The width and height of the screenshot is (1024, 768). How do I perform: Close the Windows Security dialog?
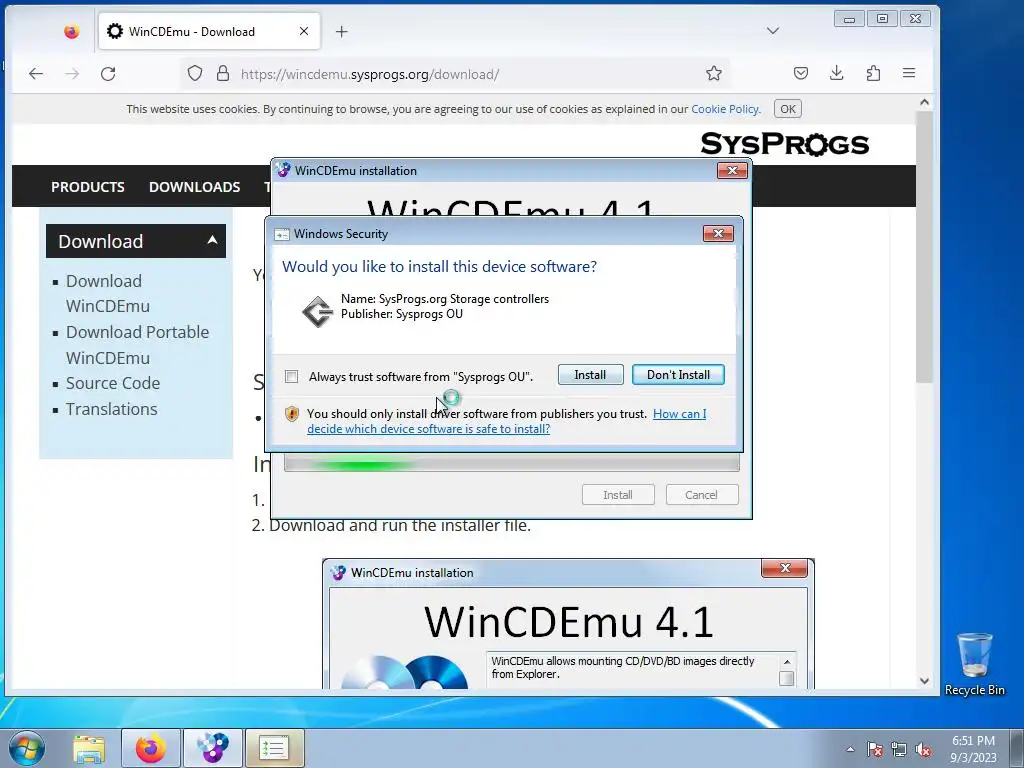(x=718, y=234)
